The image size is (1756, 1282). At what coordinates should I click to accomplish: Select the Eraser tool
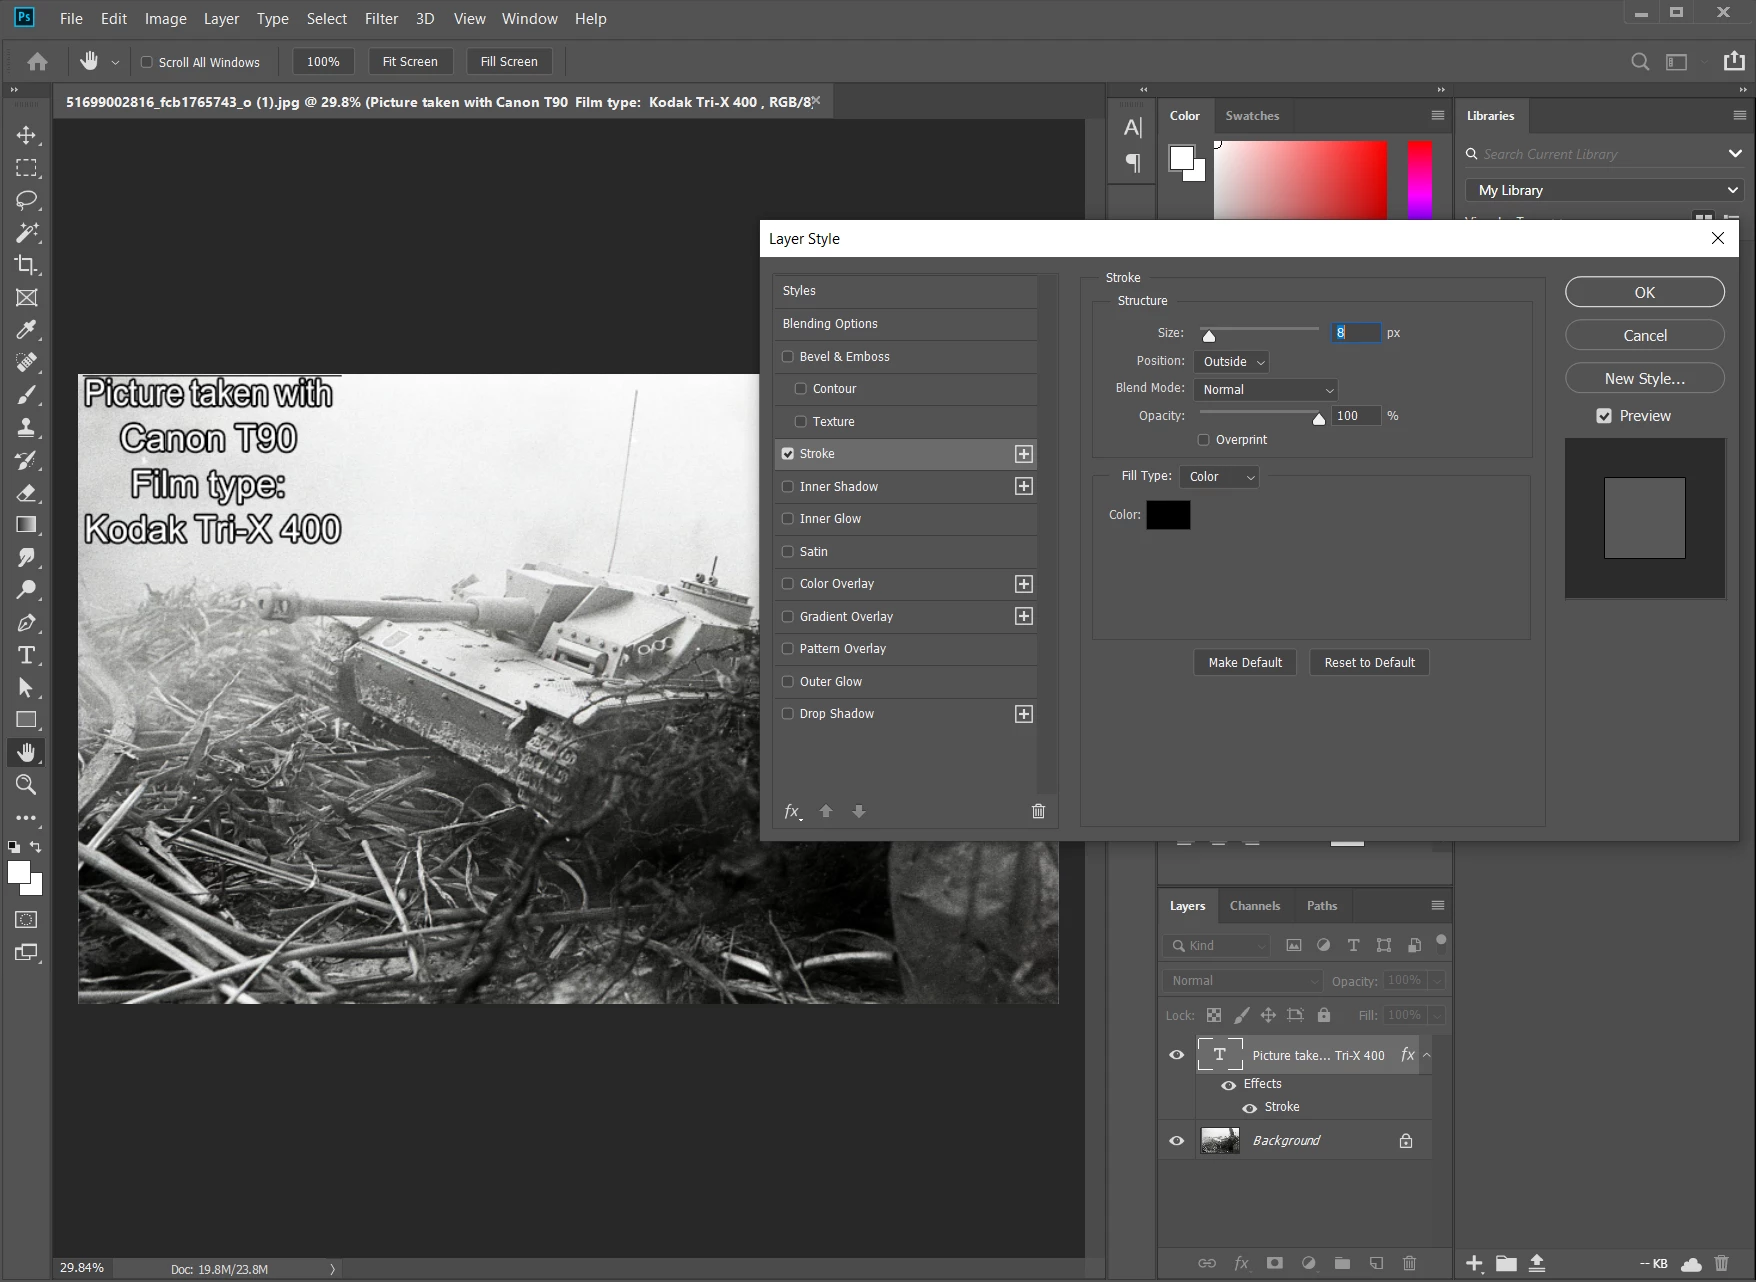click(27, 493)
